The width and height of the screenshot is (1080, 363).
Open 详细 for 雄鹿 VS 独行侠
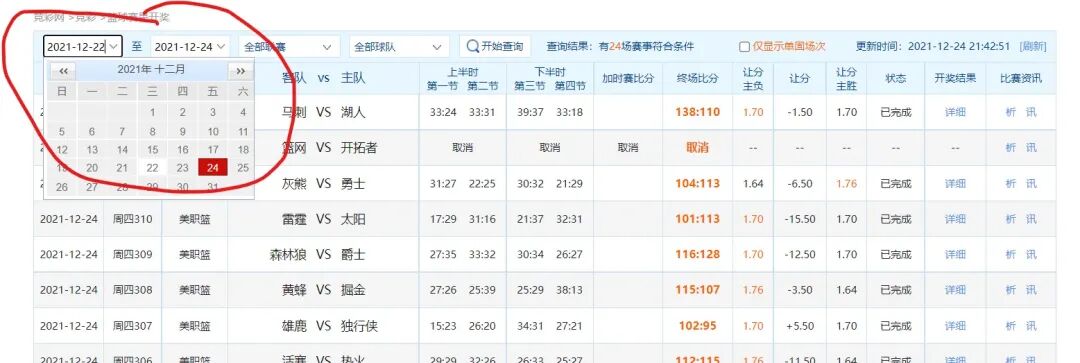[x=955, y=325]
